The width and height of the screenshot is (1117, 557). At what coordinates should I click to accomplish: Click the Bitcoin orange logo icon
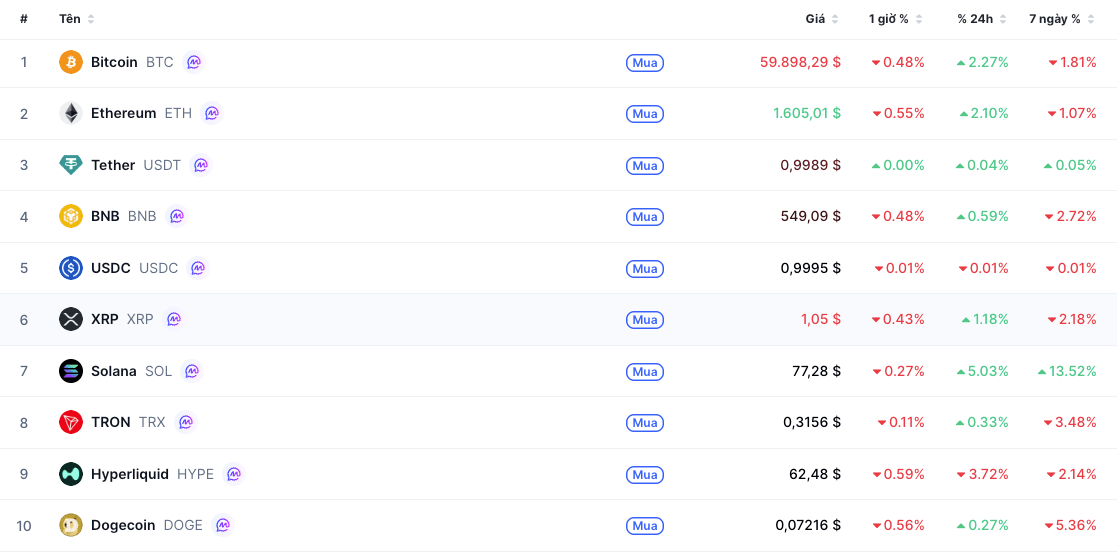pos(71,62)
